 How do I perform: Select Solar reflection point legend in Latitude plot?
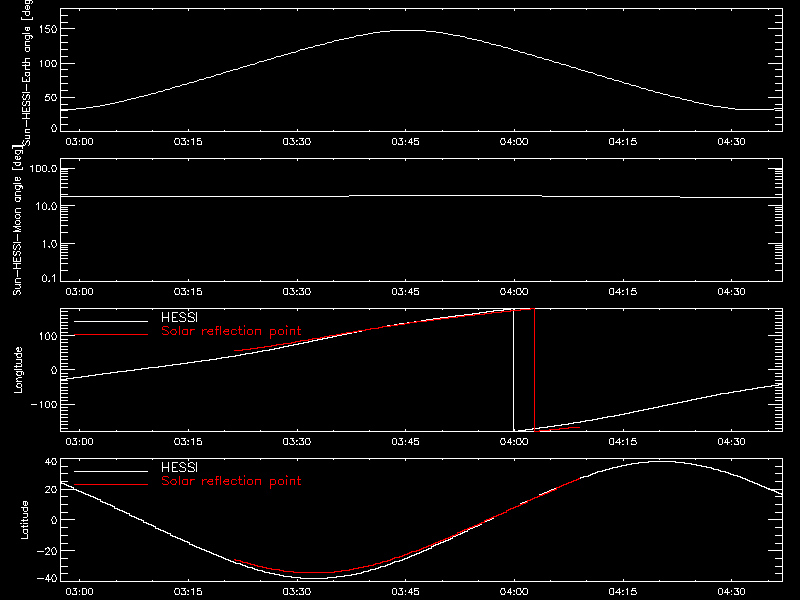point(231,481)
